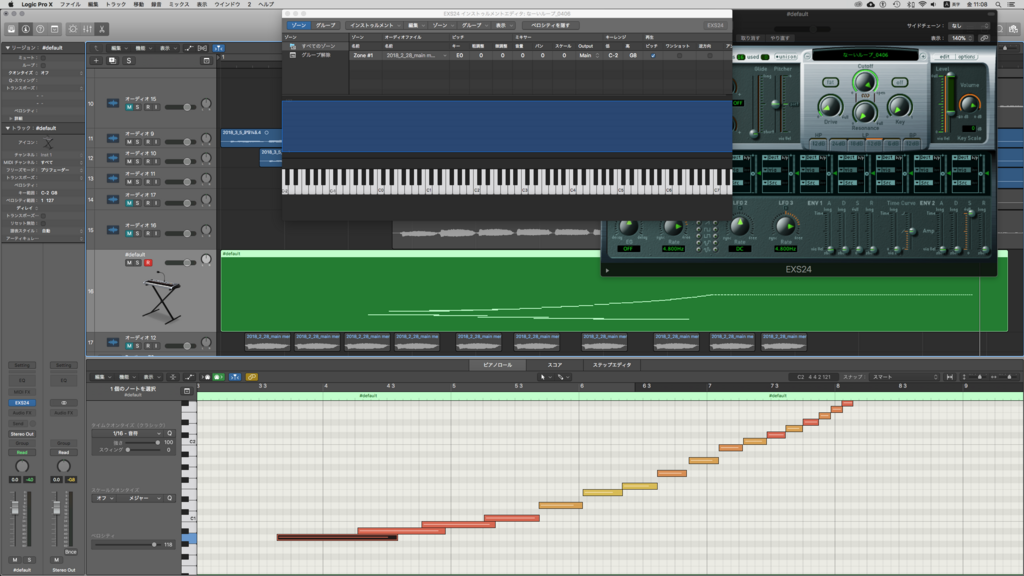
Task: Mute the オーディオ 15 track
Action: point(129,107)
